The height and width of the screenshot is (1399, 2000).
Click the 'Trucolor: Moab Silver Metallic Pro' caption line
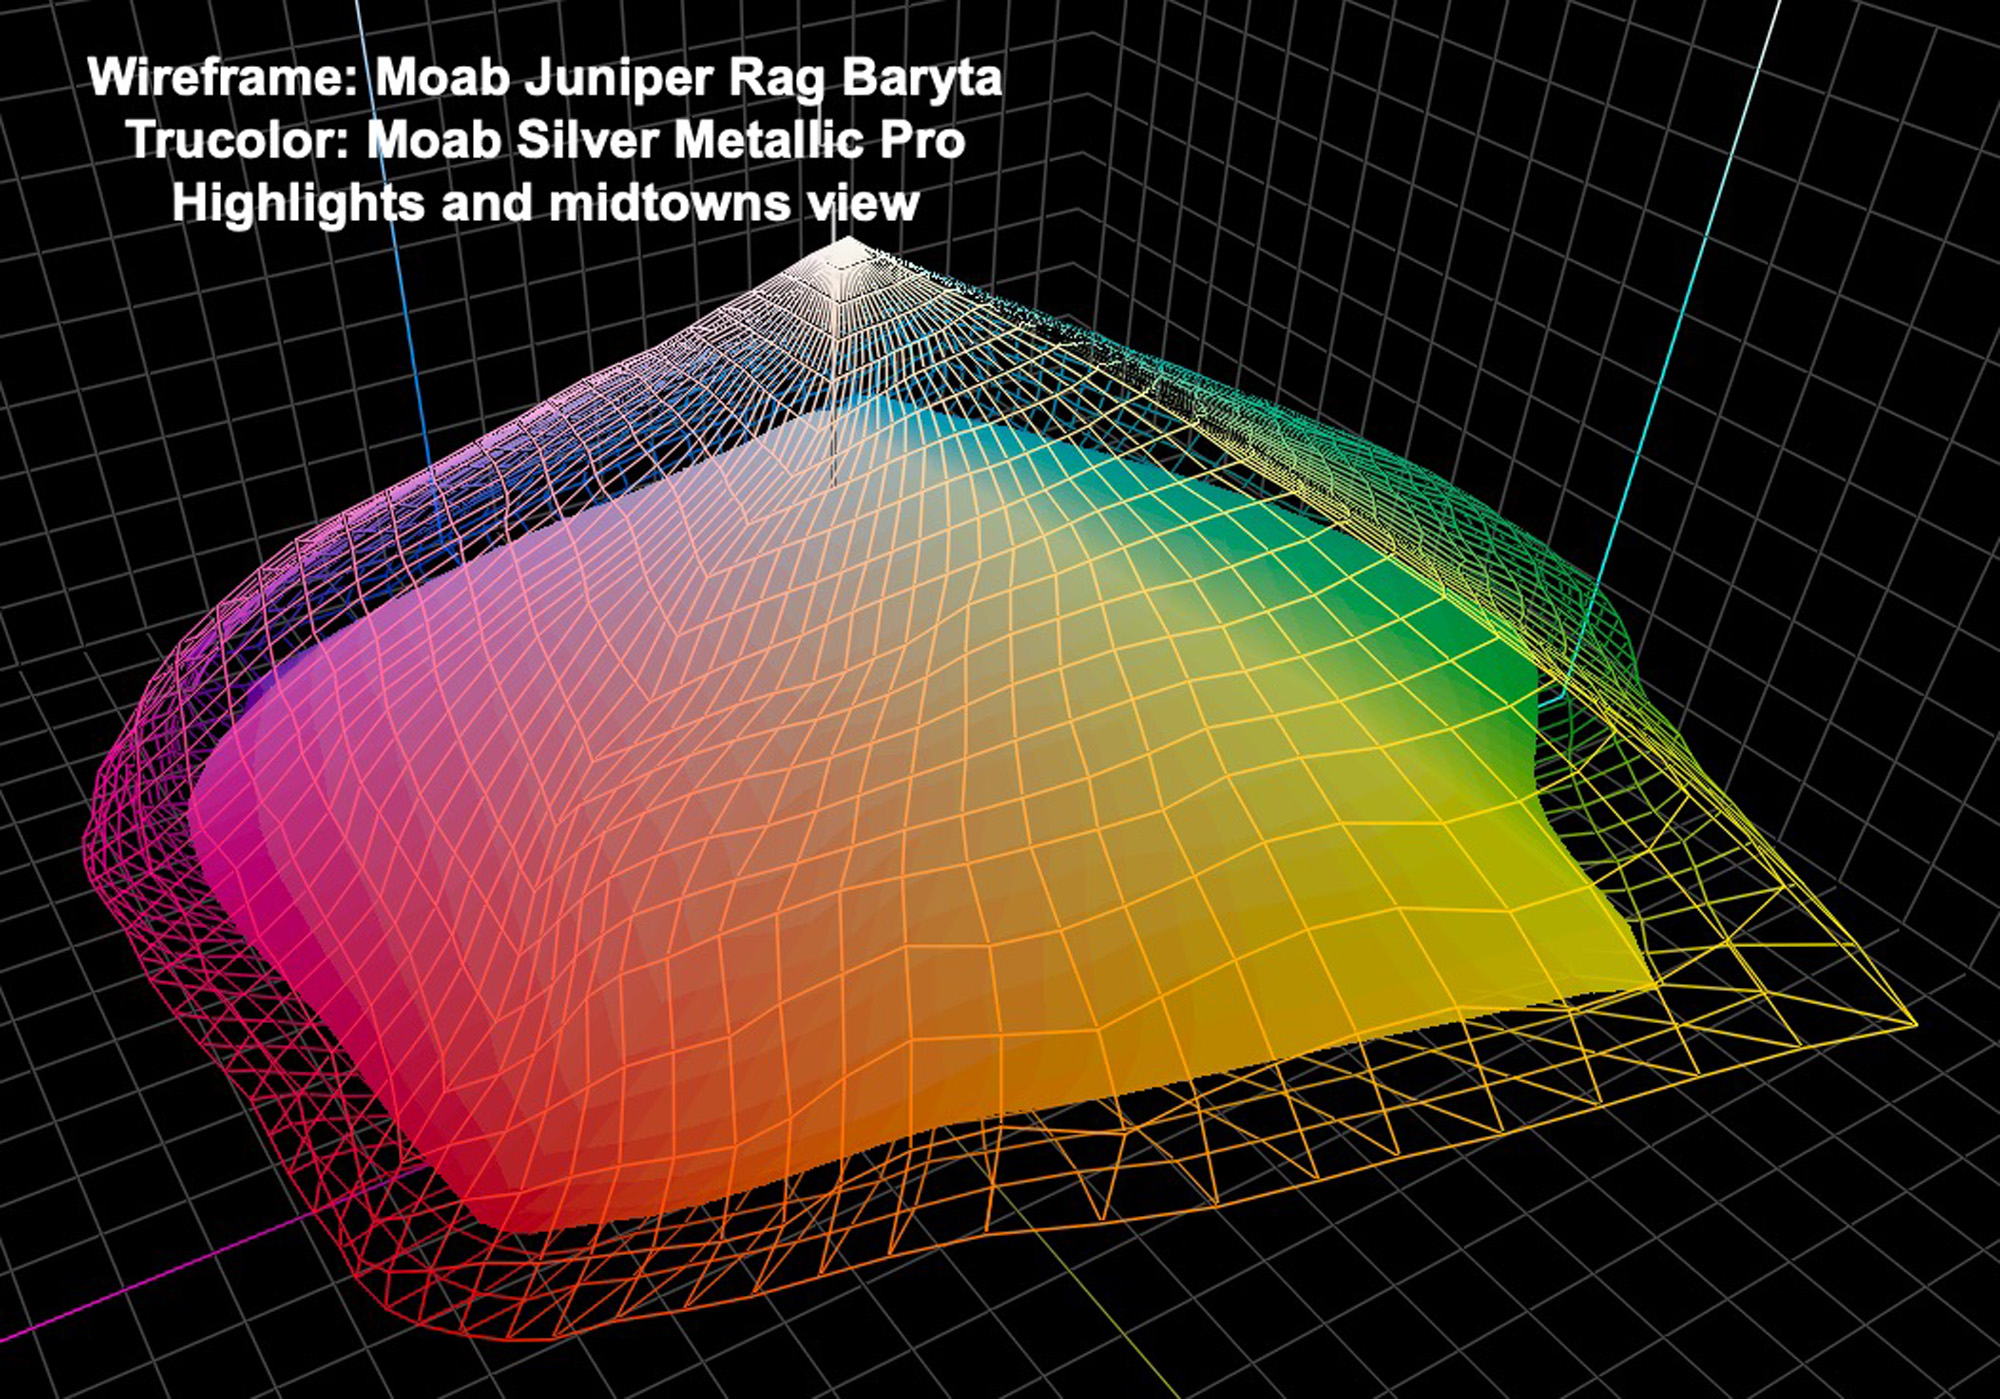546,140
